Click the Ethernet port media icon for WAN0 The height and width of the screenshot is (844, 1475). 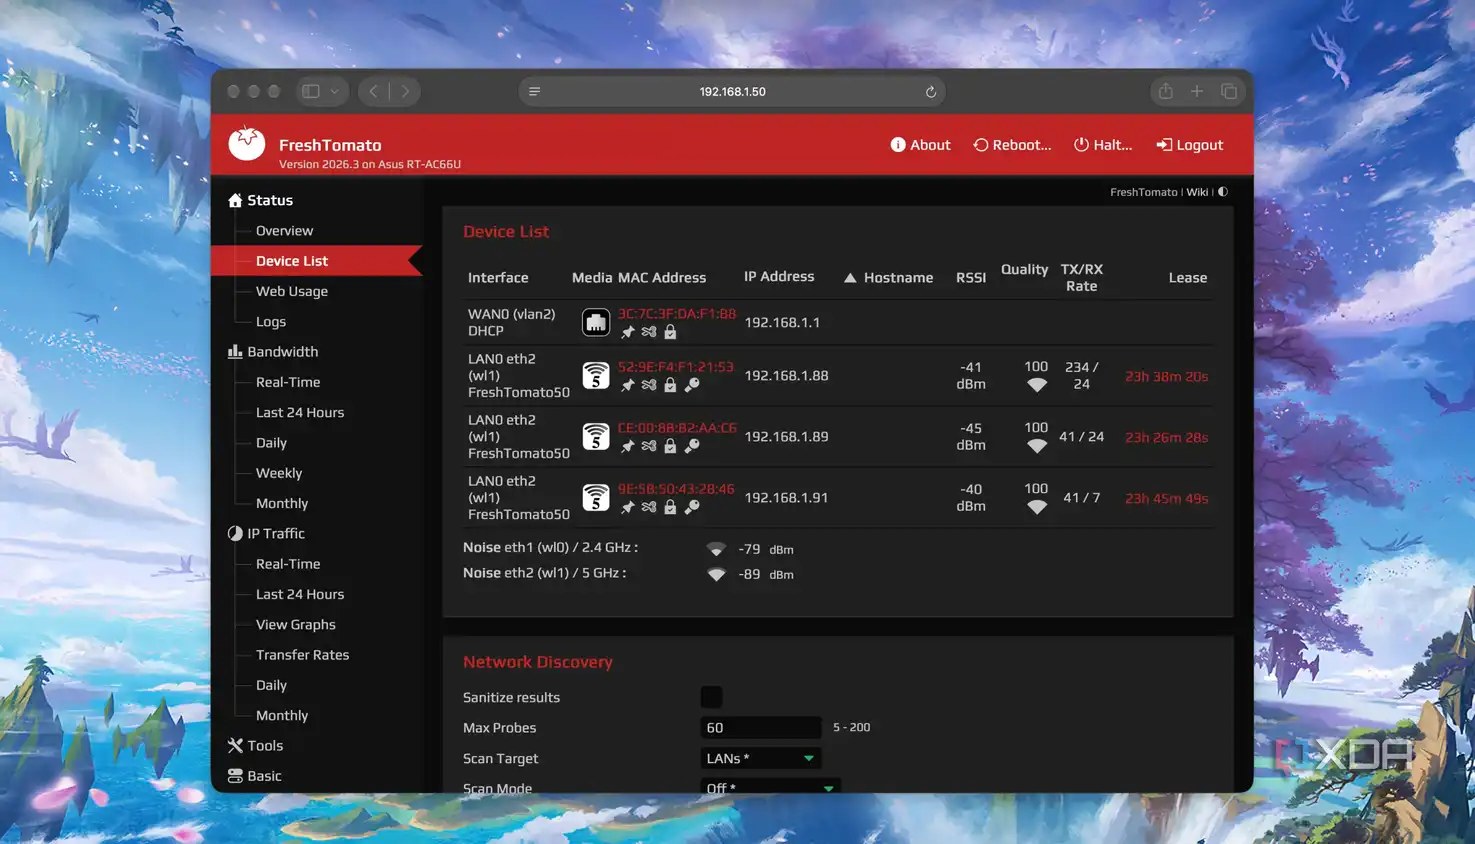point(596,322)
